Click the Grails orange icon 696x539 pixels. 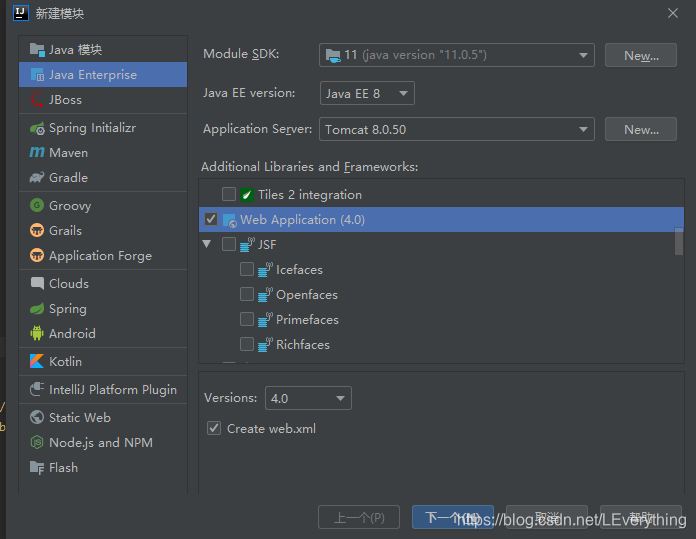click(x=37, y=230)
